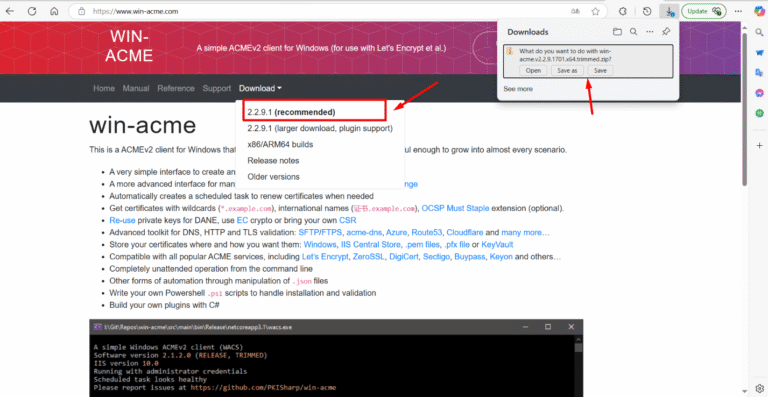The width and height of the screenshot is (768, 397).
Task: Open the Buypass link
Action: 470,257
